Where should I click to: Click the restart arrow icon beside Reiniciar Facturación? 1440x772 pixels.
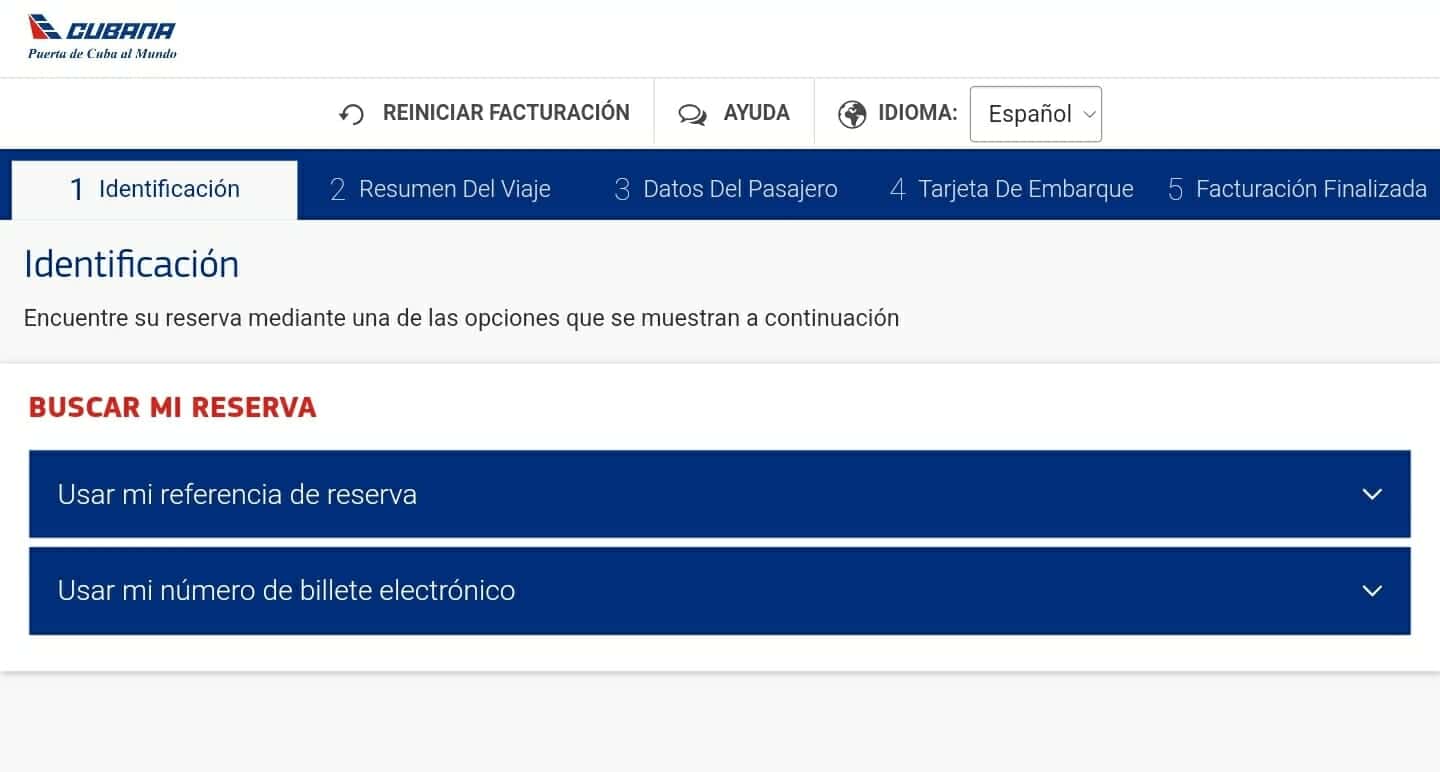click(x=351, y=114)
